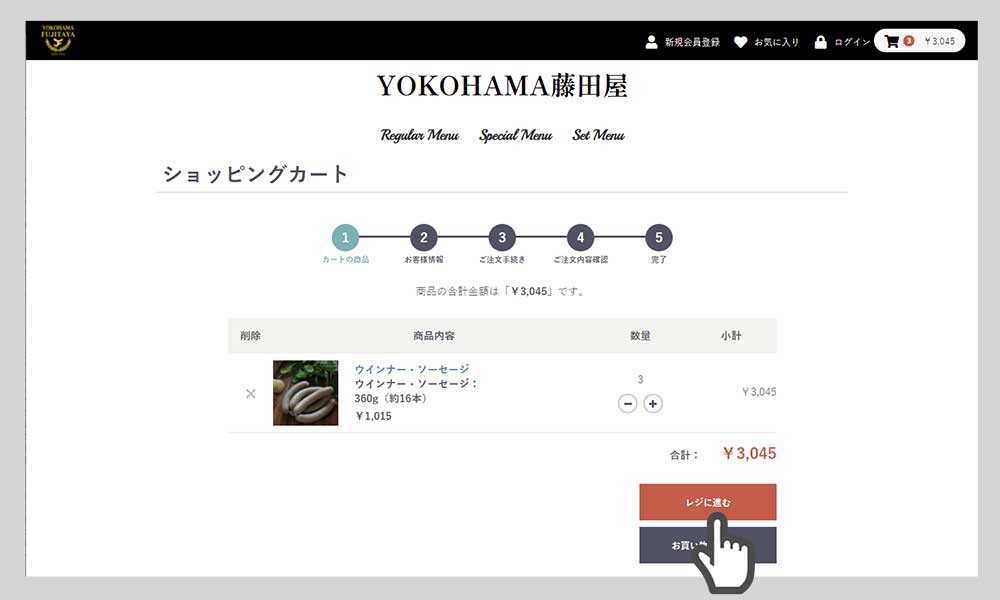Open the shopping cart icon in header
Image resolution: width=1000 pixels, height=600 pixels.
coord(892,41)
